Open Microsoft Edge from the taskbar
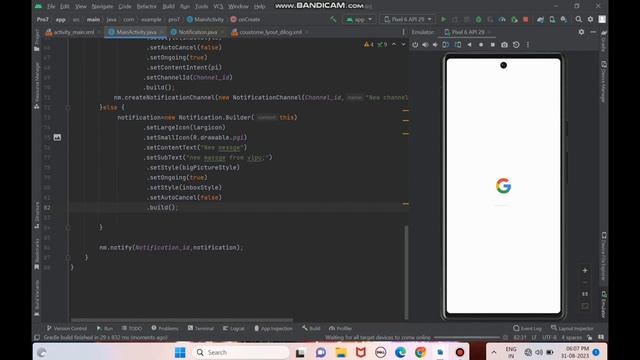Screen dimensions: 640x360 click(400, 352)
